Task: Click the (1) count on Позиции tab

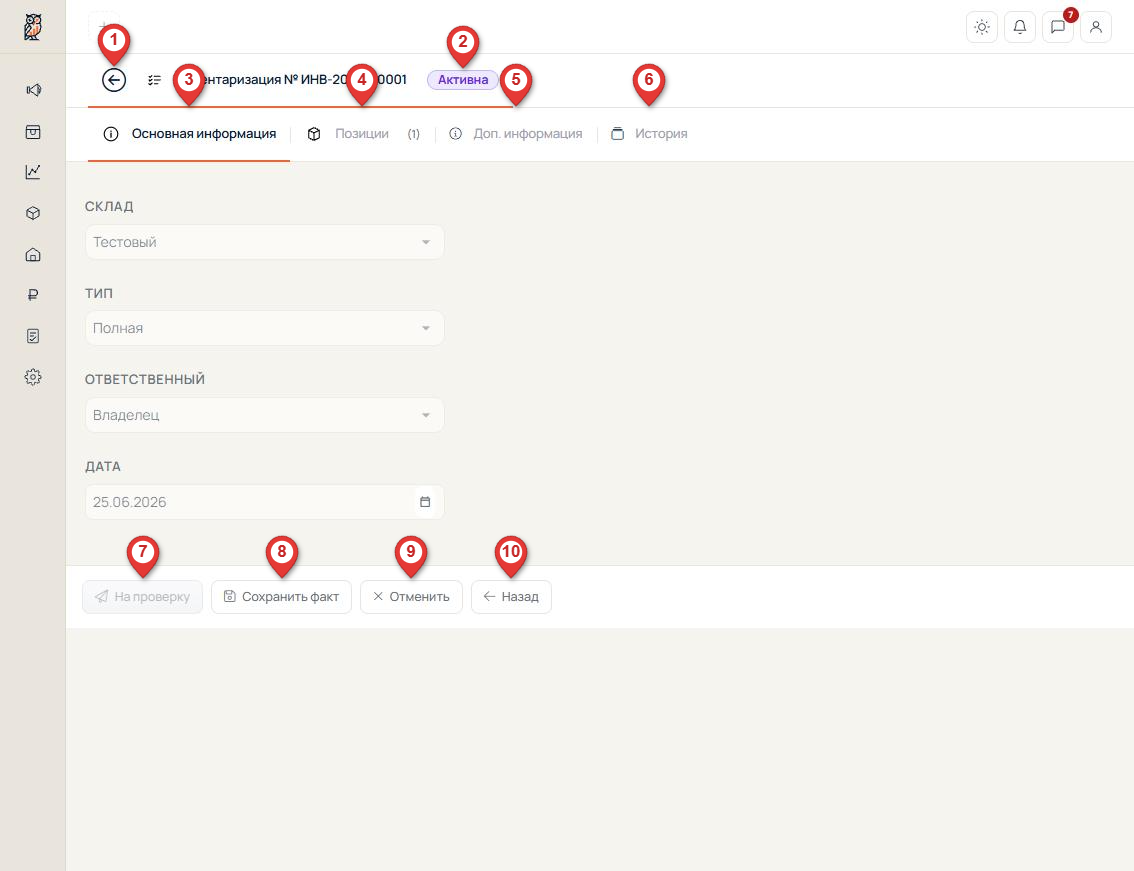Action: coord(414,134)
